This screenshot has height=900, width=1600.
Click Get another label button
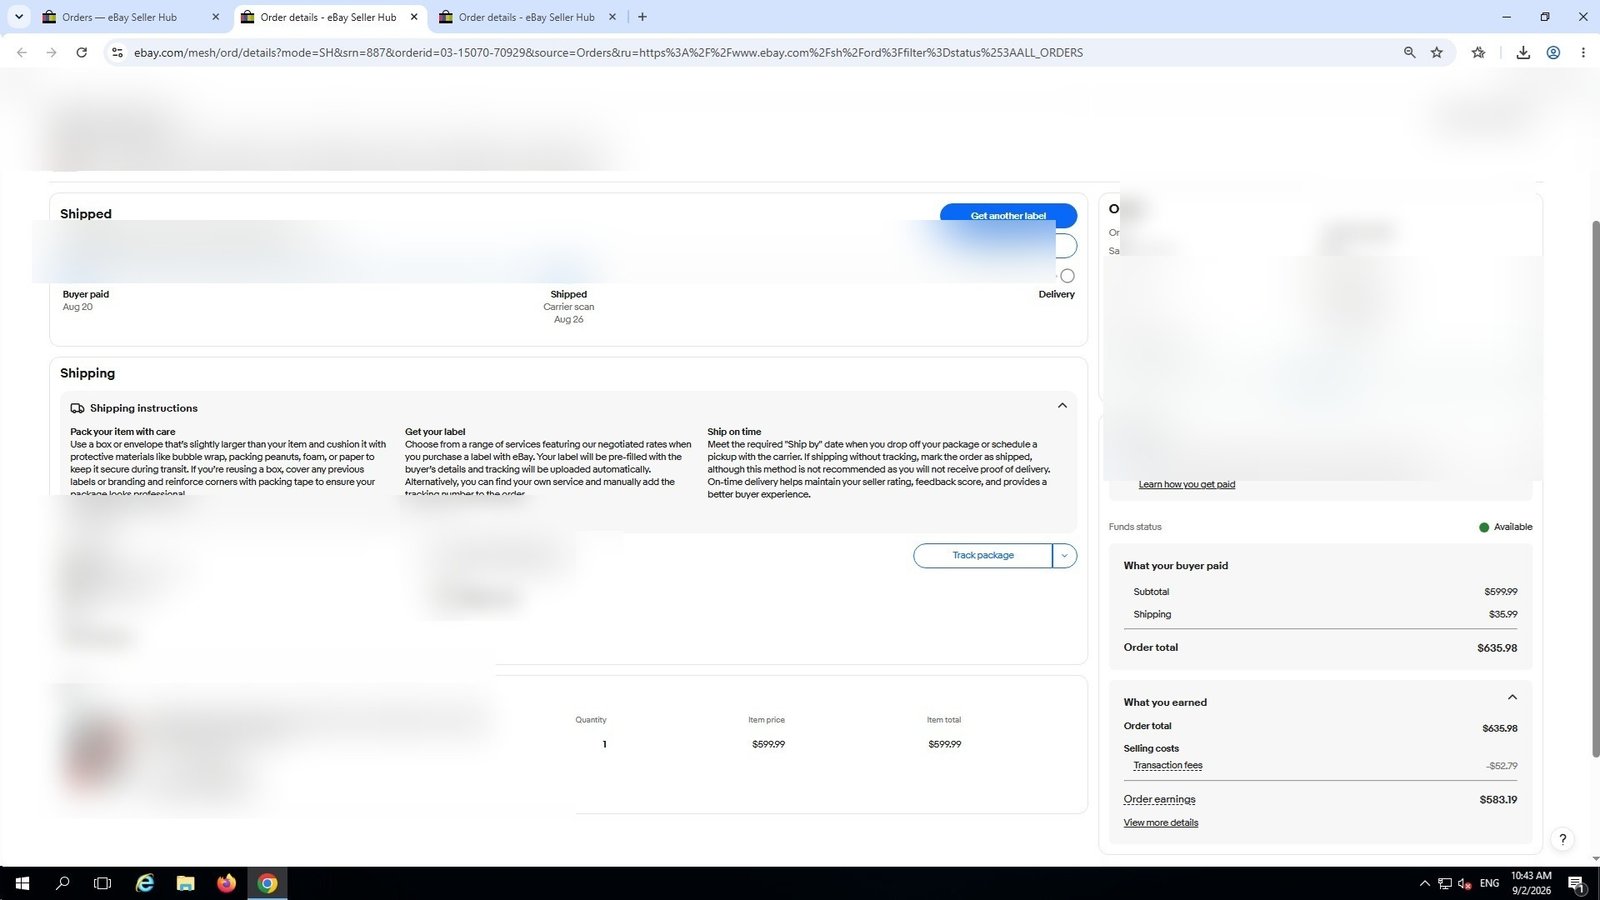click(1008, 215)
